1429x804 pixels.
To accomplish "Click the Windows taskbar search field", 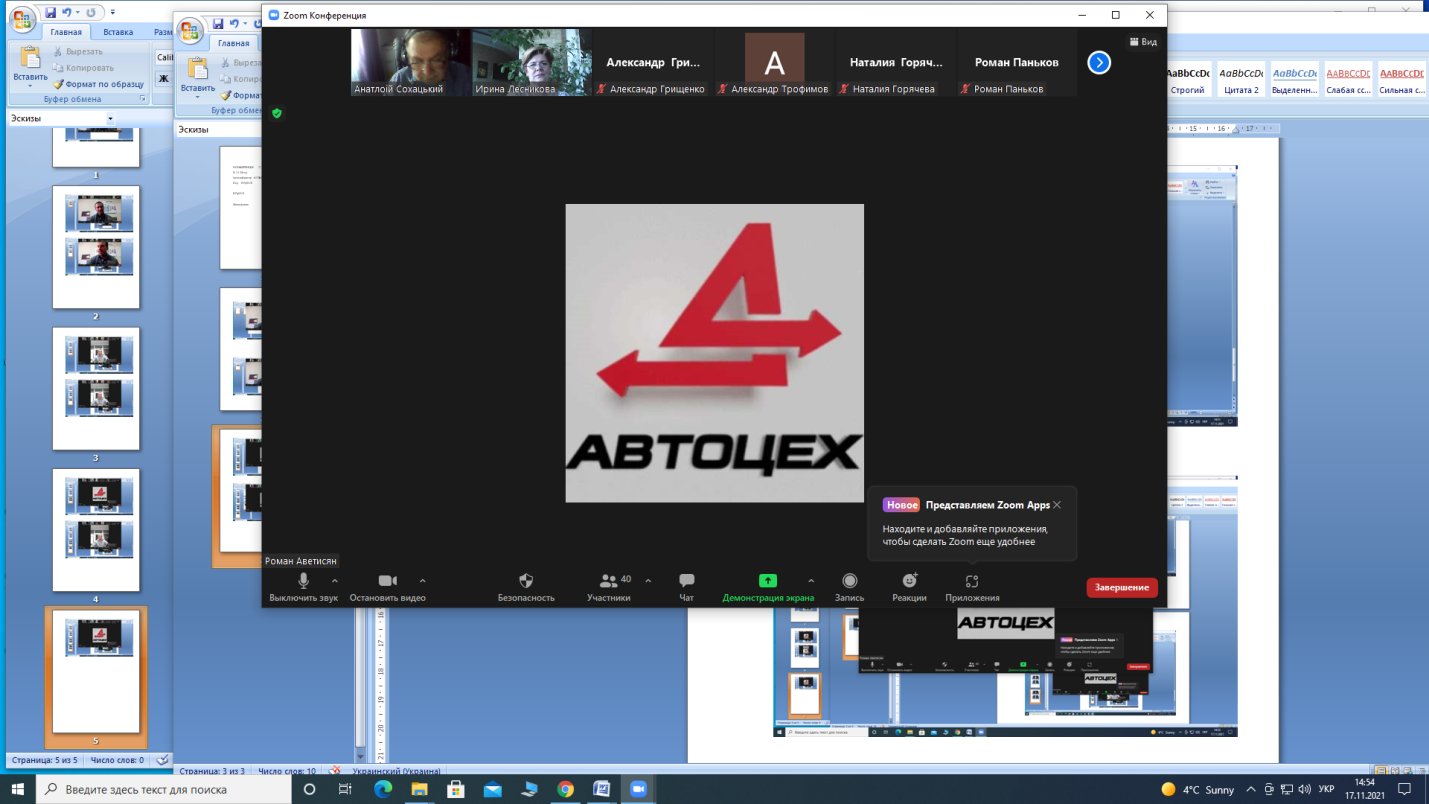I will pyautogui.click(x=164, y=790).
